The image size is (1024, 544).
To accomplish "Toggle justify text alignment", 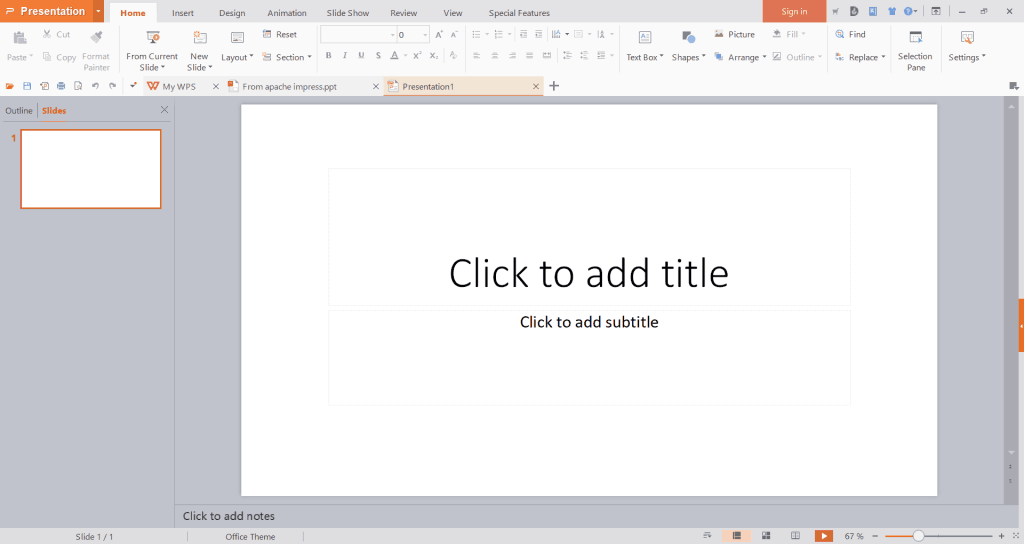I will (x=530, y=56).
